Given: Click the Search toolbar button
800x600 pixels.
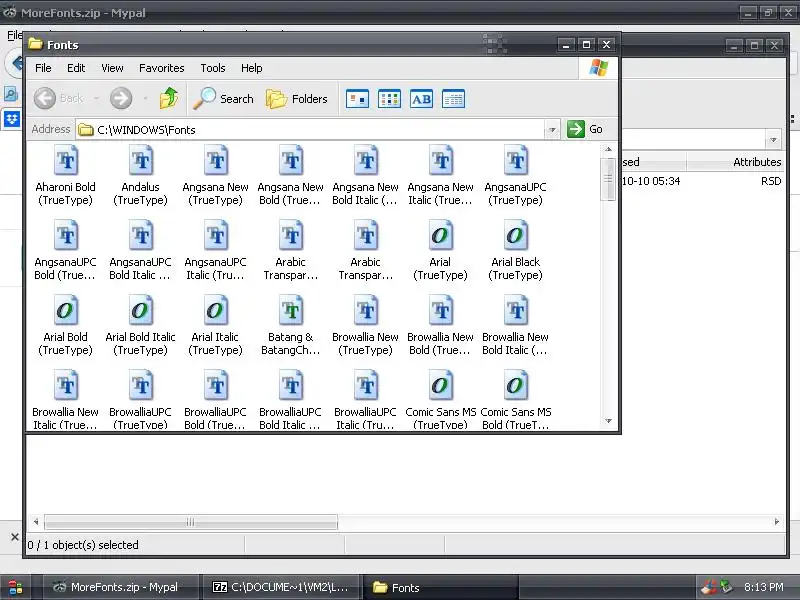Looking at the screenshot, I should click(x=223, y=98).
